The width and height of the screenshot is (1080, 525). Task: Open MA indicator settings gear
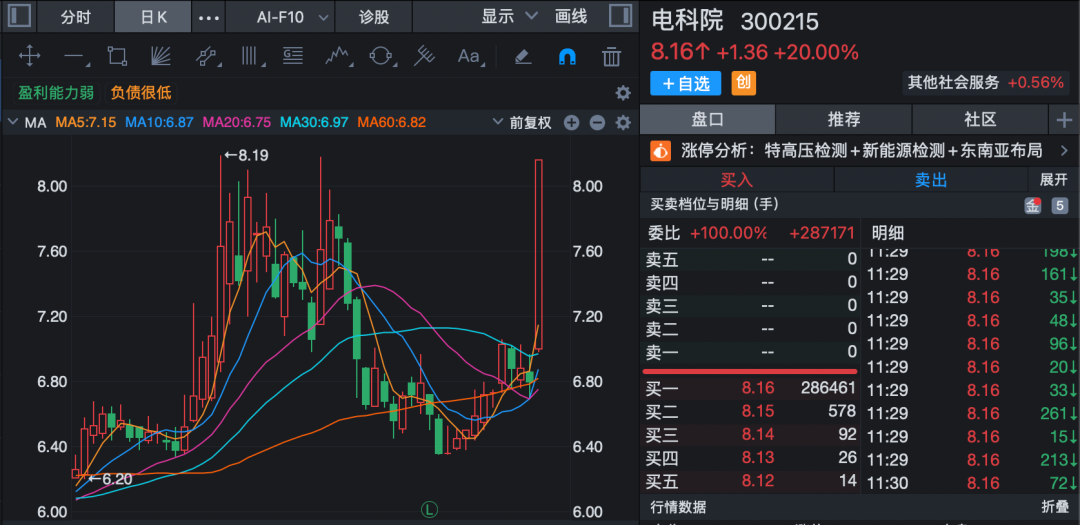[623, 123]
